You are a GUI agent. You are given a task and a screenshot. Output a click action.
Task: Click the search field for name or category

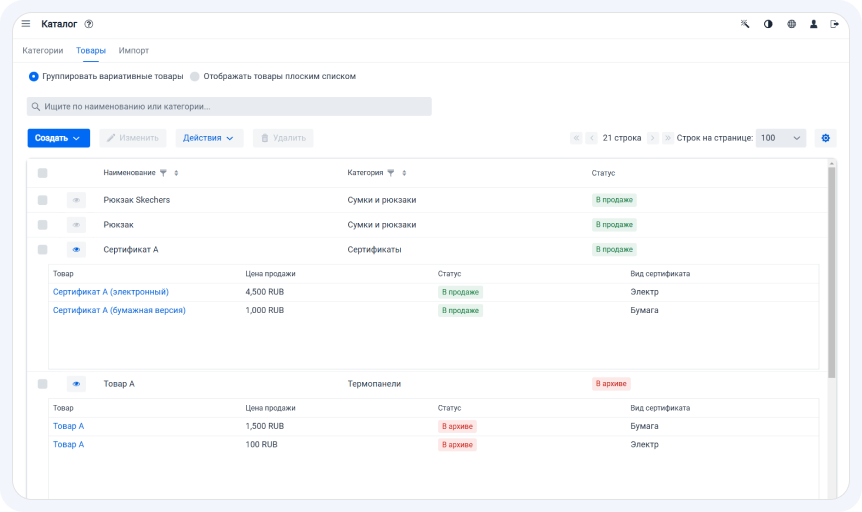(229, 107)
